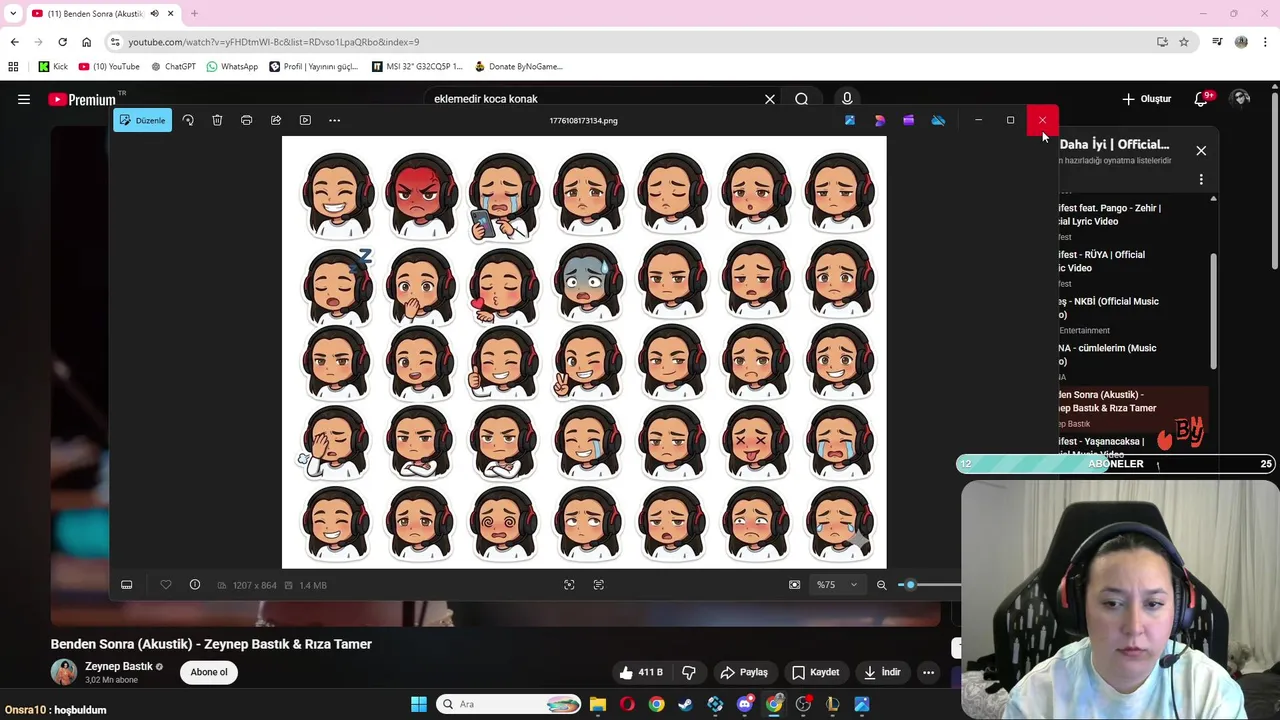Image resolution: width=1280 pixels, height=720 pixels.
Task: Print the image from Photos toolbar
Action: [246, 120]
